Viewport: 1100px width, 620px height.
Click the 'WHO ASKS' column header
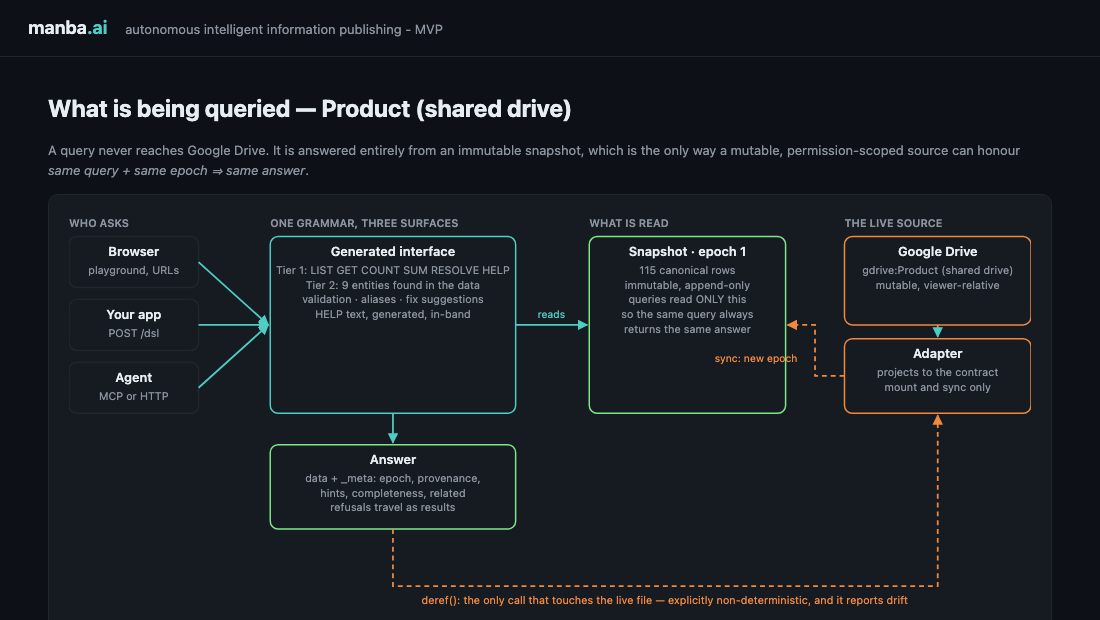pyautogui.click(x=99, y=223)
